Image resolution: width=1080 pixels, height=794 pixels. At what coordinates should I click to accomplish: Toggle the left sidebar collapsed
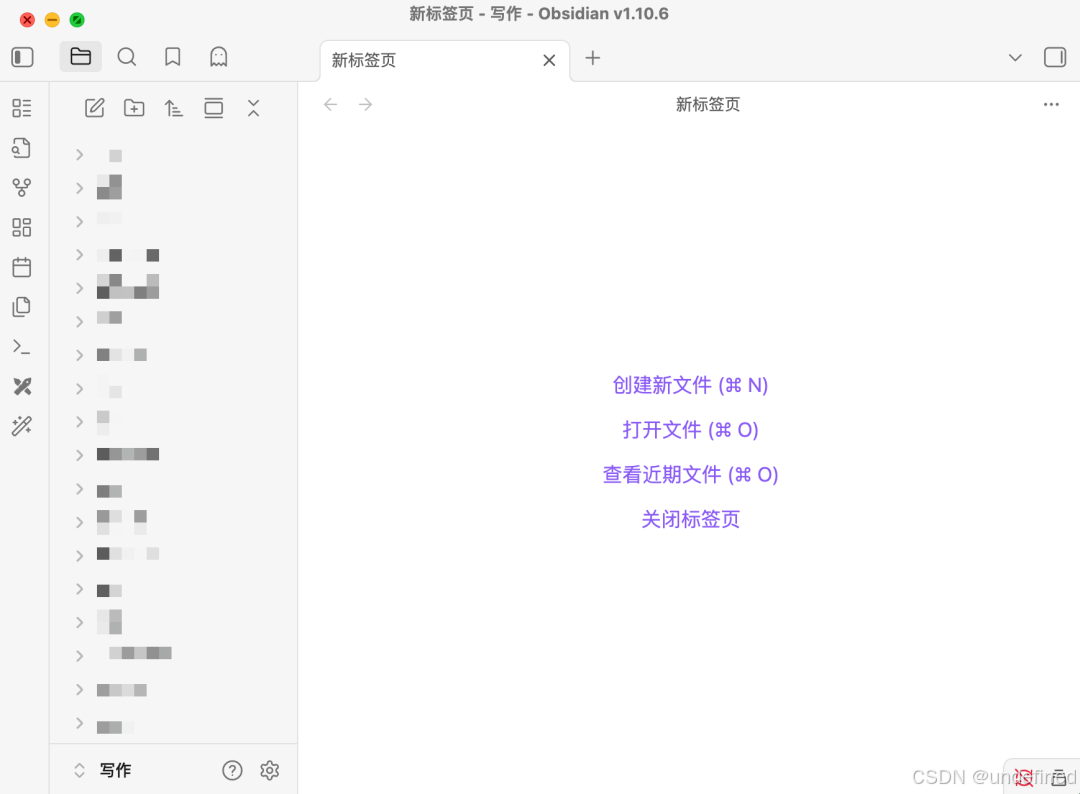click(21, 57)
